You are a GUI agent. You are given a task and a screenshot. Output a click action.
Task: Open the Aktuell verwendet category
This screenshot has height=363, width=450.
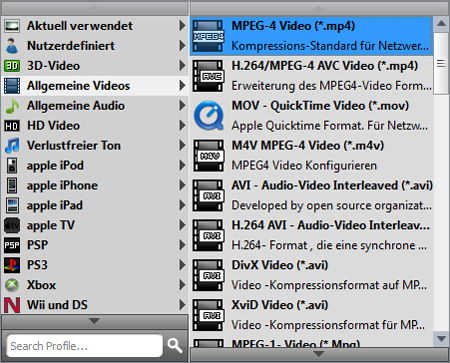coord(95,26)
